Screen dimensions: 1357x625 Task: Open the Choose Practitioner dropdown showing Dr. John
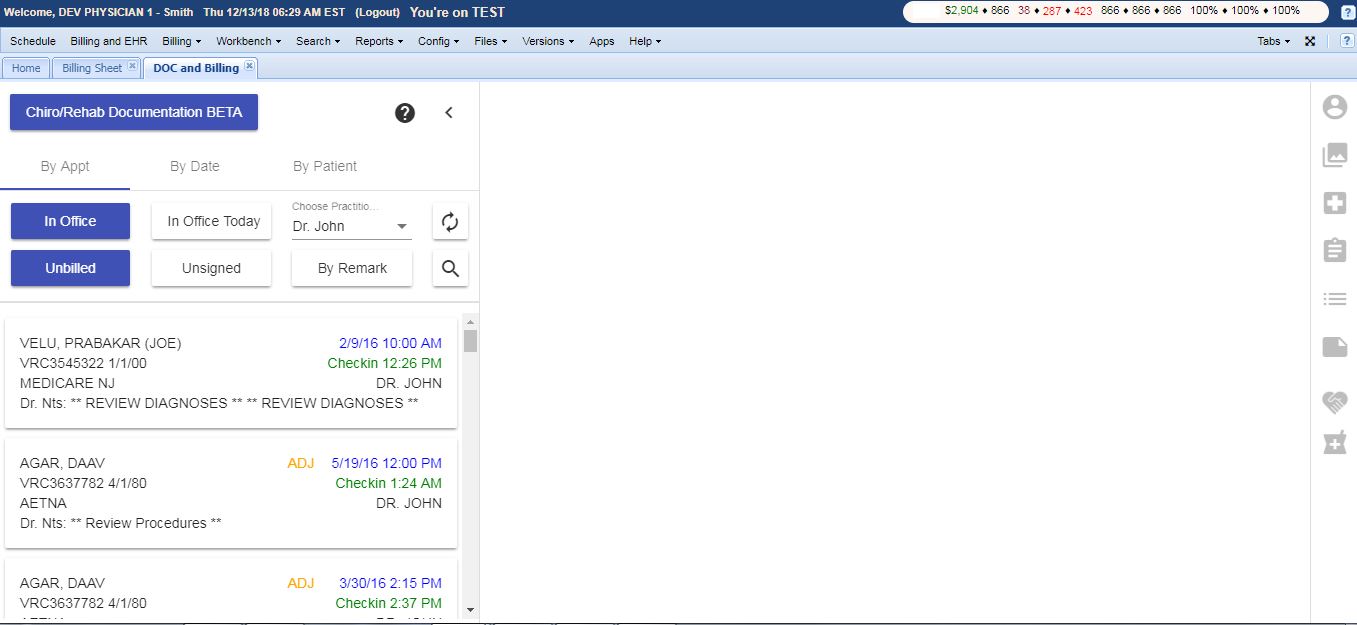351,226
